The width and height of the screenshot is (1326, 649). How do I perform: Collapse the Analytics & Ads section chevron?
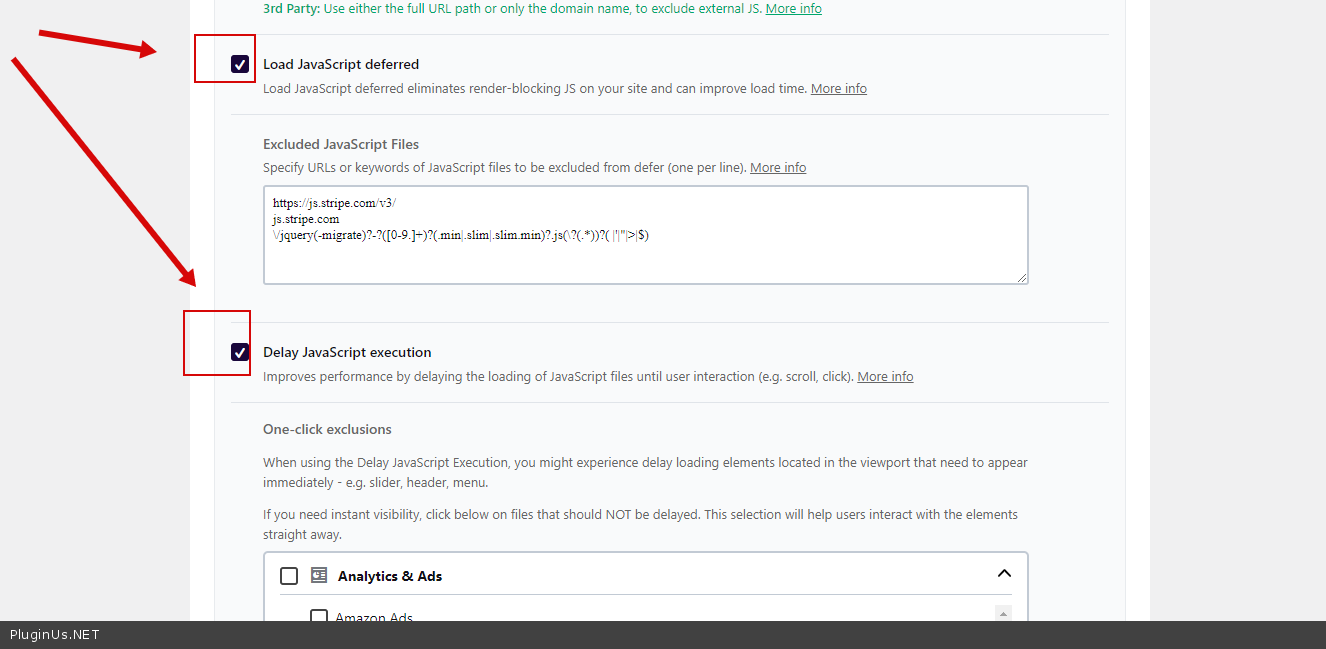point(1004,574)
